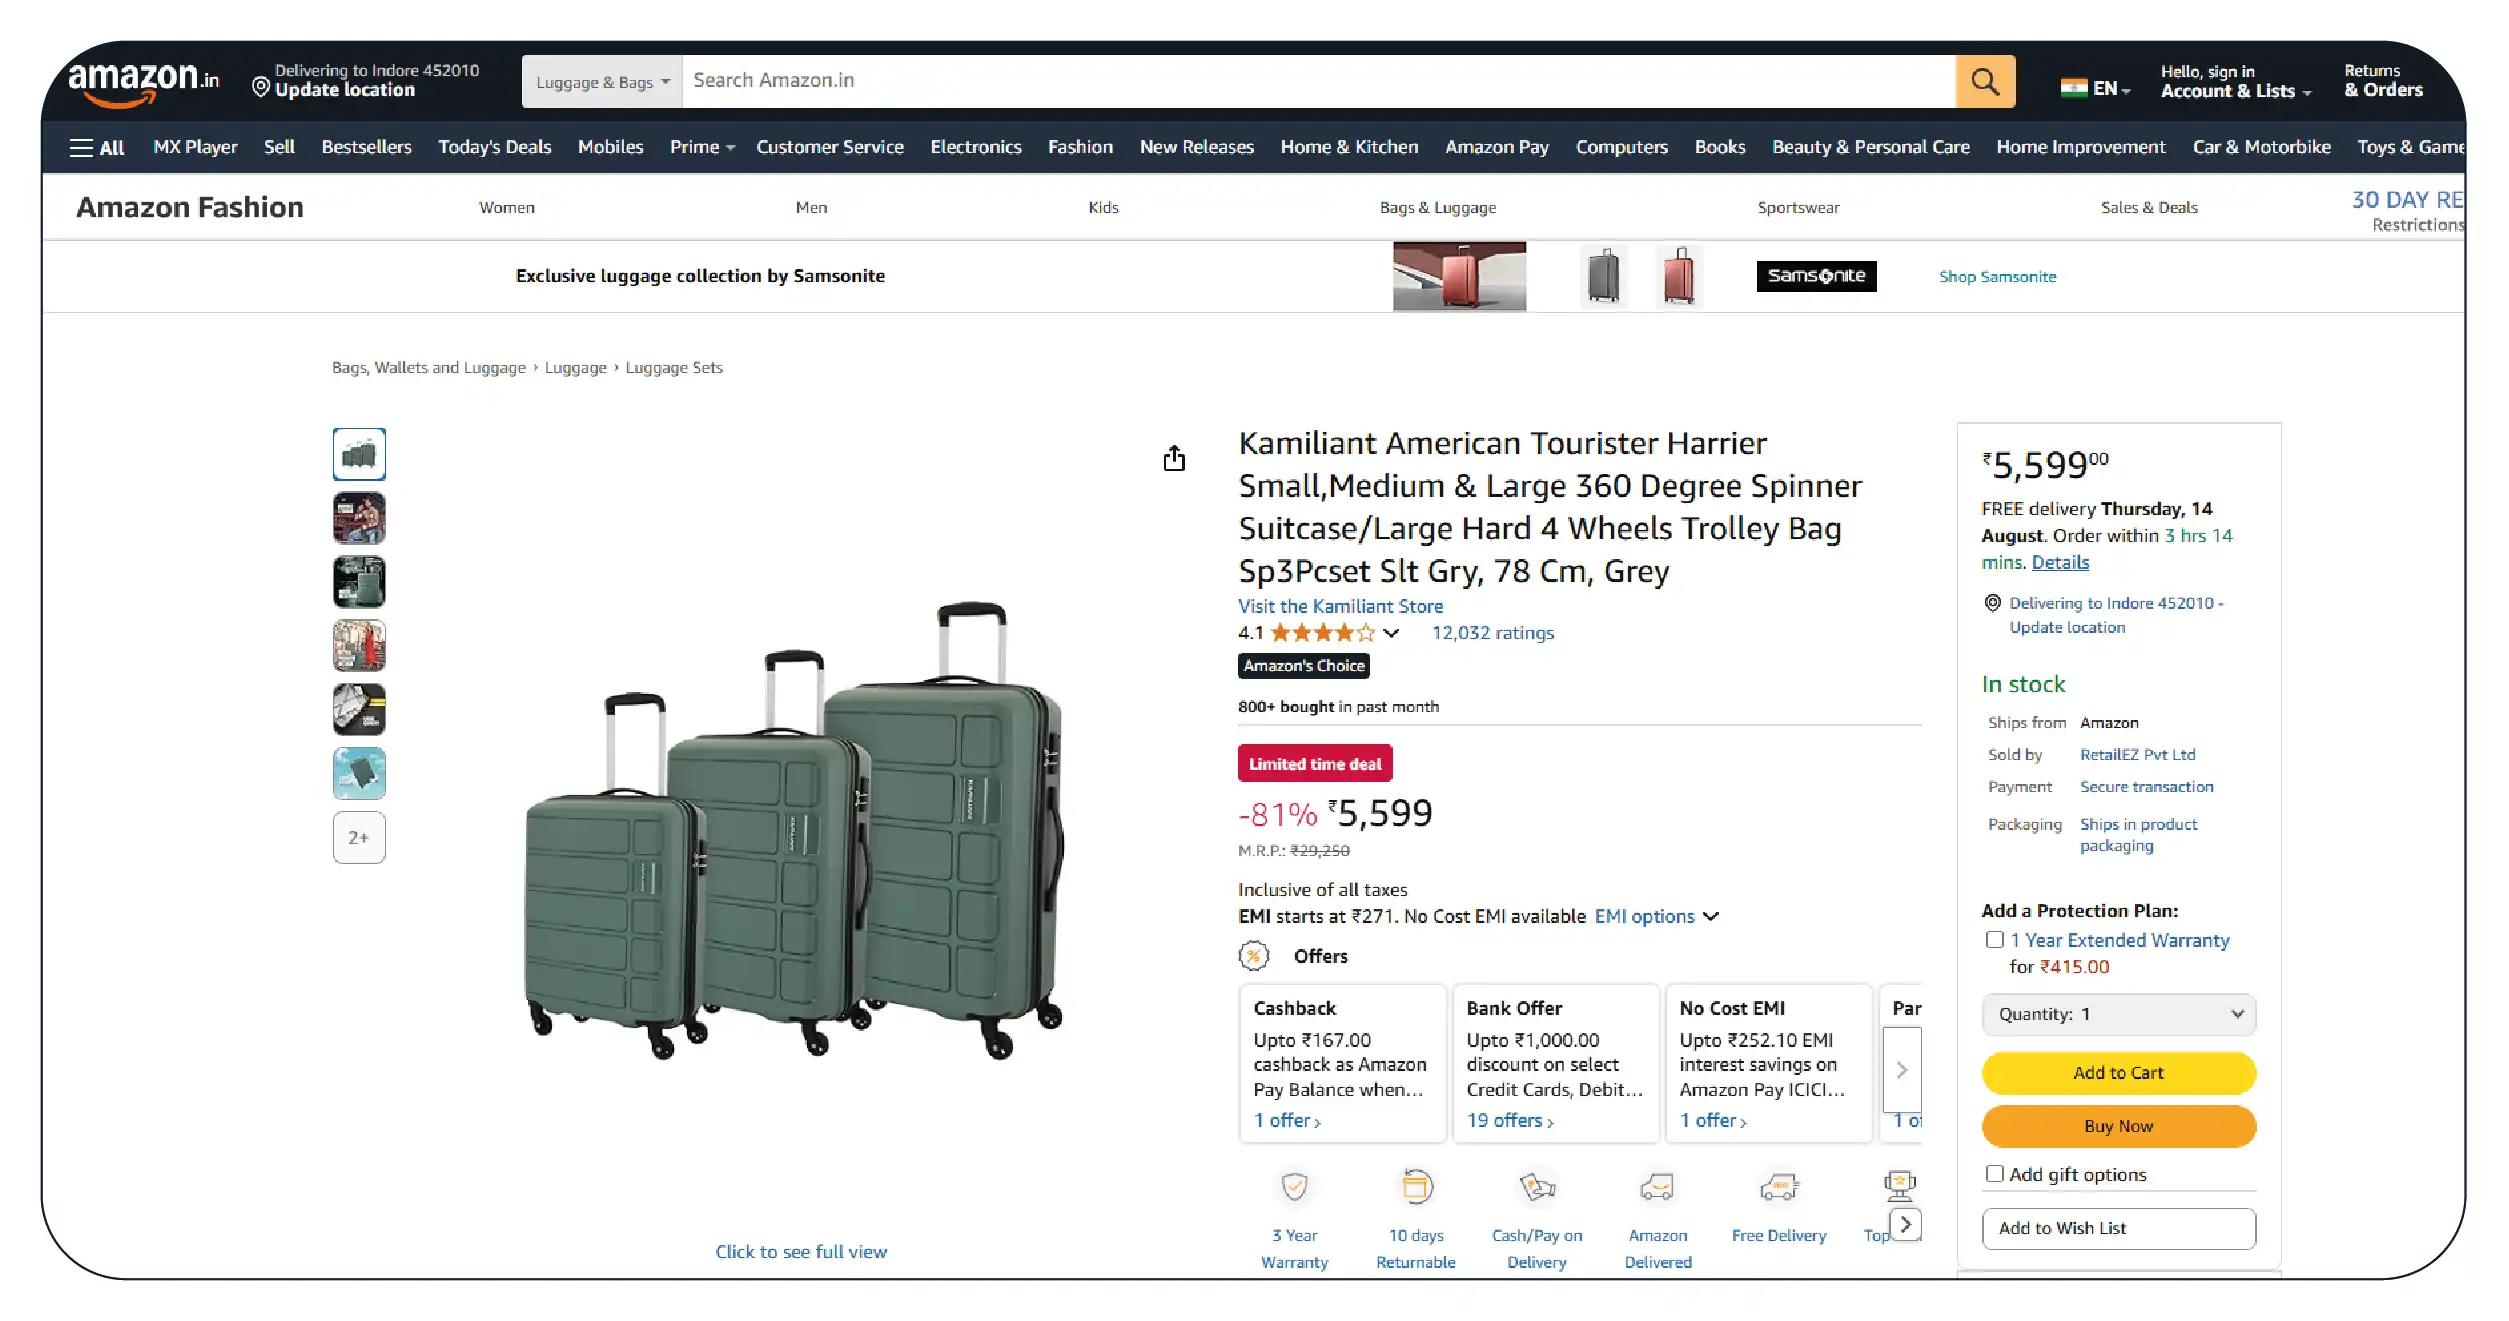The image size is (2509, 1321).
Task: Click the share icon above product image
Action: tap(1174, 459)
